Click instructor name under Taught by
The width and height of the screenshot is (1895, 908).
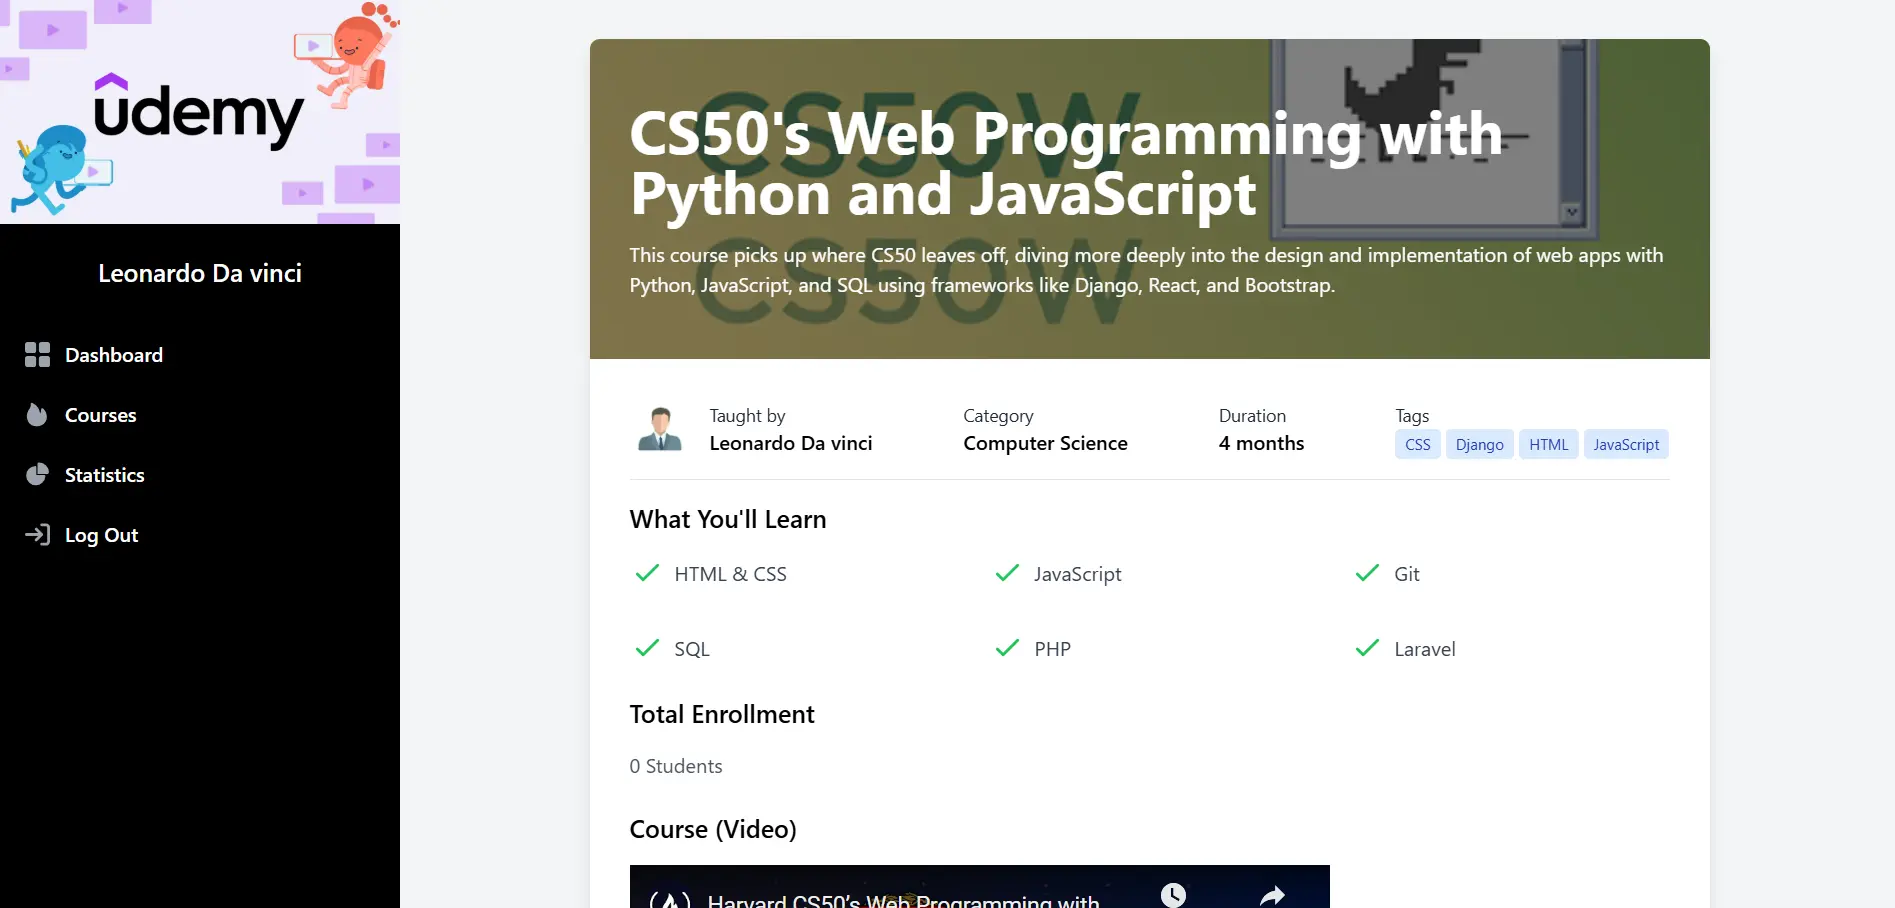click(791, 443)
